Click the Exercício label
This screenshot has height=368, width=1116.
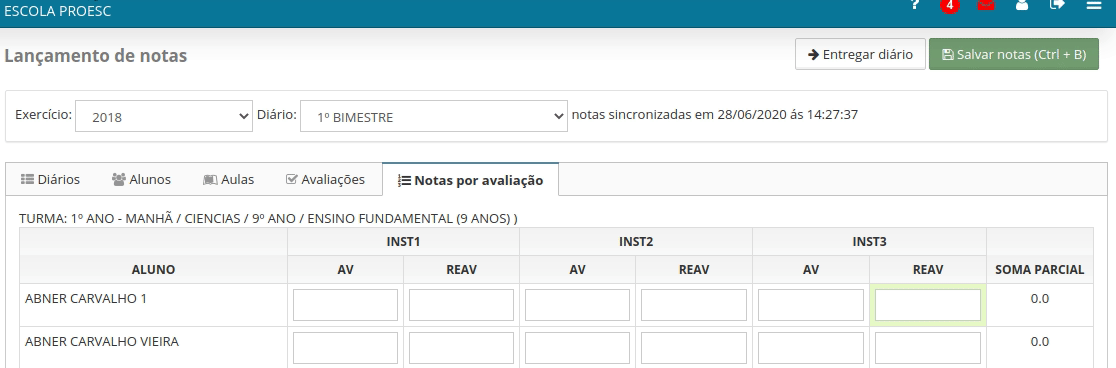43,114
